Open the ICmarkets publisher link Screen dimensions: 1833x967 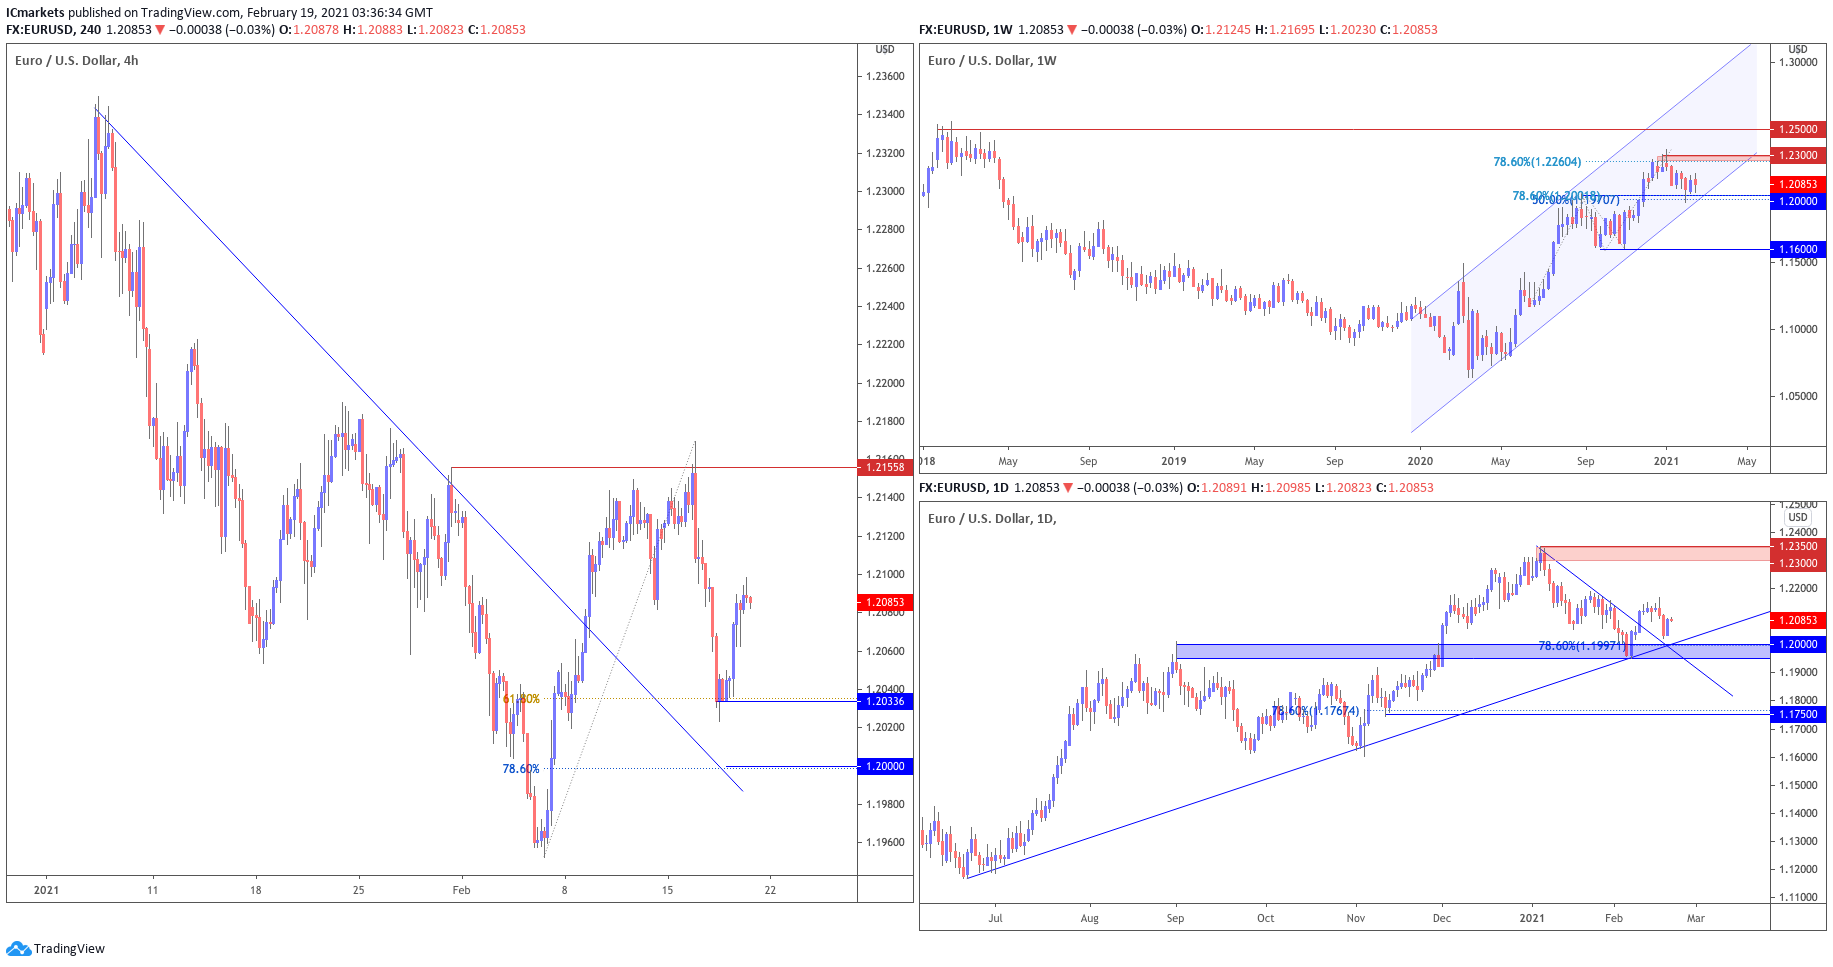(35, 13)
